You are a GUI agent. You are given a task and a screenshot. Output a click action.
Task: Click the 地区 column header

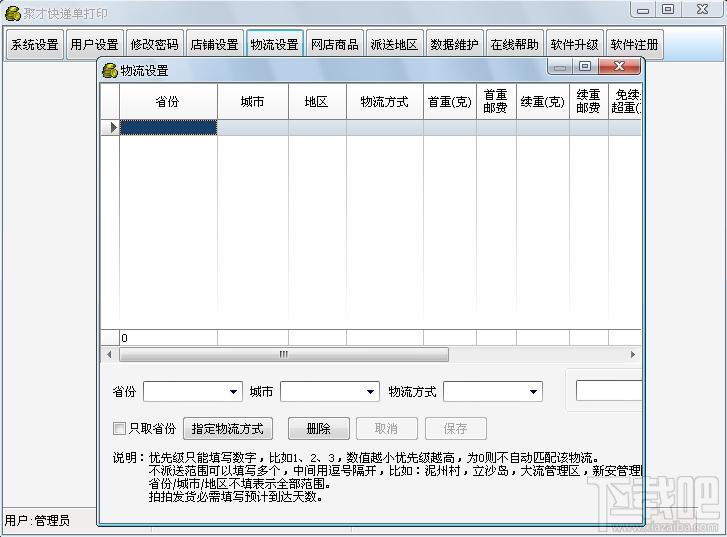click(x=317, y=102)
